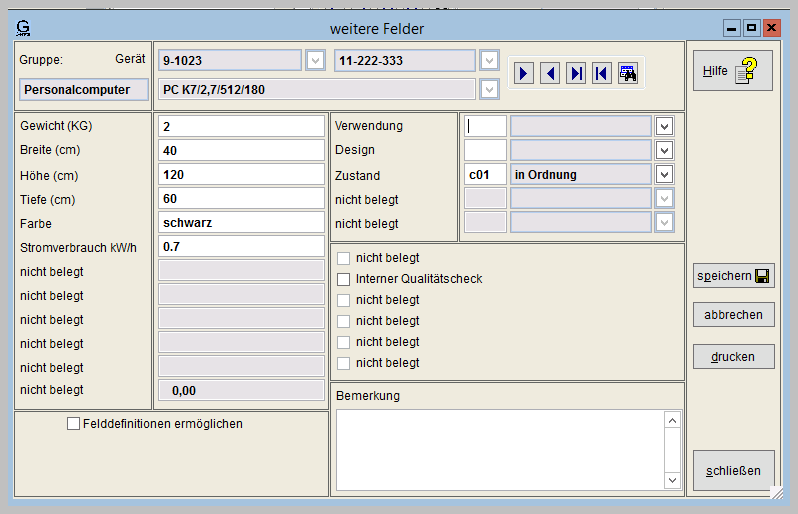
Task: Tick the Felddefinitionen ermöglichen checkbox
Action: pos(73,424)
